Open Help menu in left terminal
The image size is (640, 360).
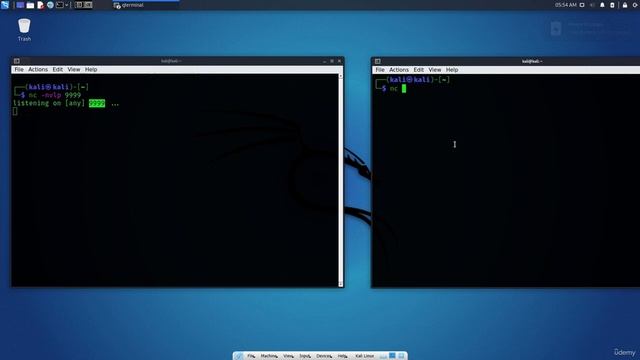point(91,69)
